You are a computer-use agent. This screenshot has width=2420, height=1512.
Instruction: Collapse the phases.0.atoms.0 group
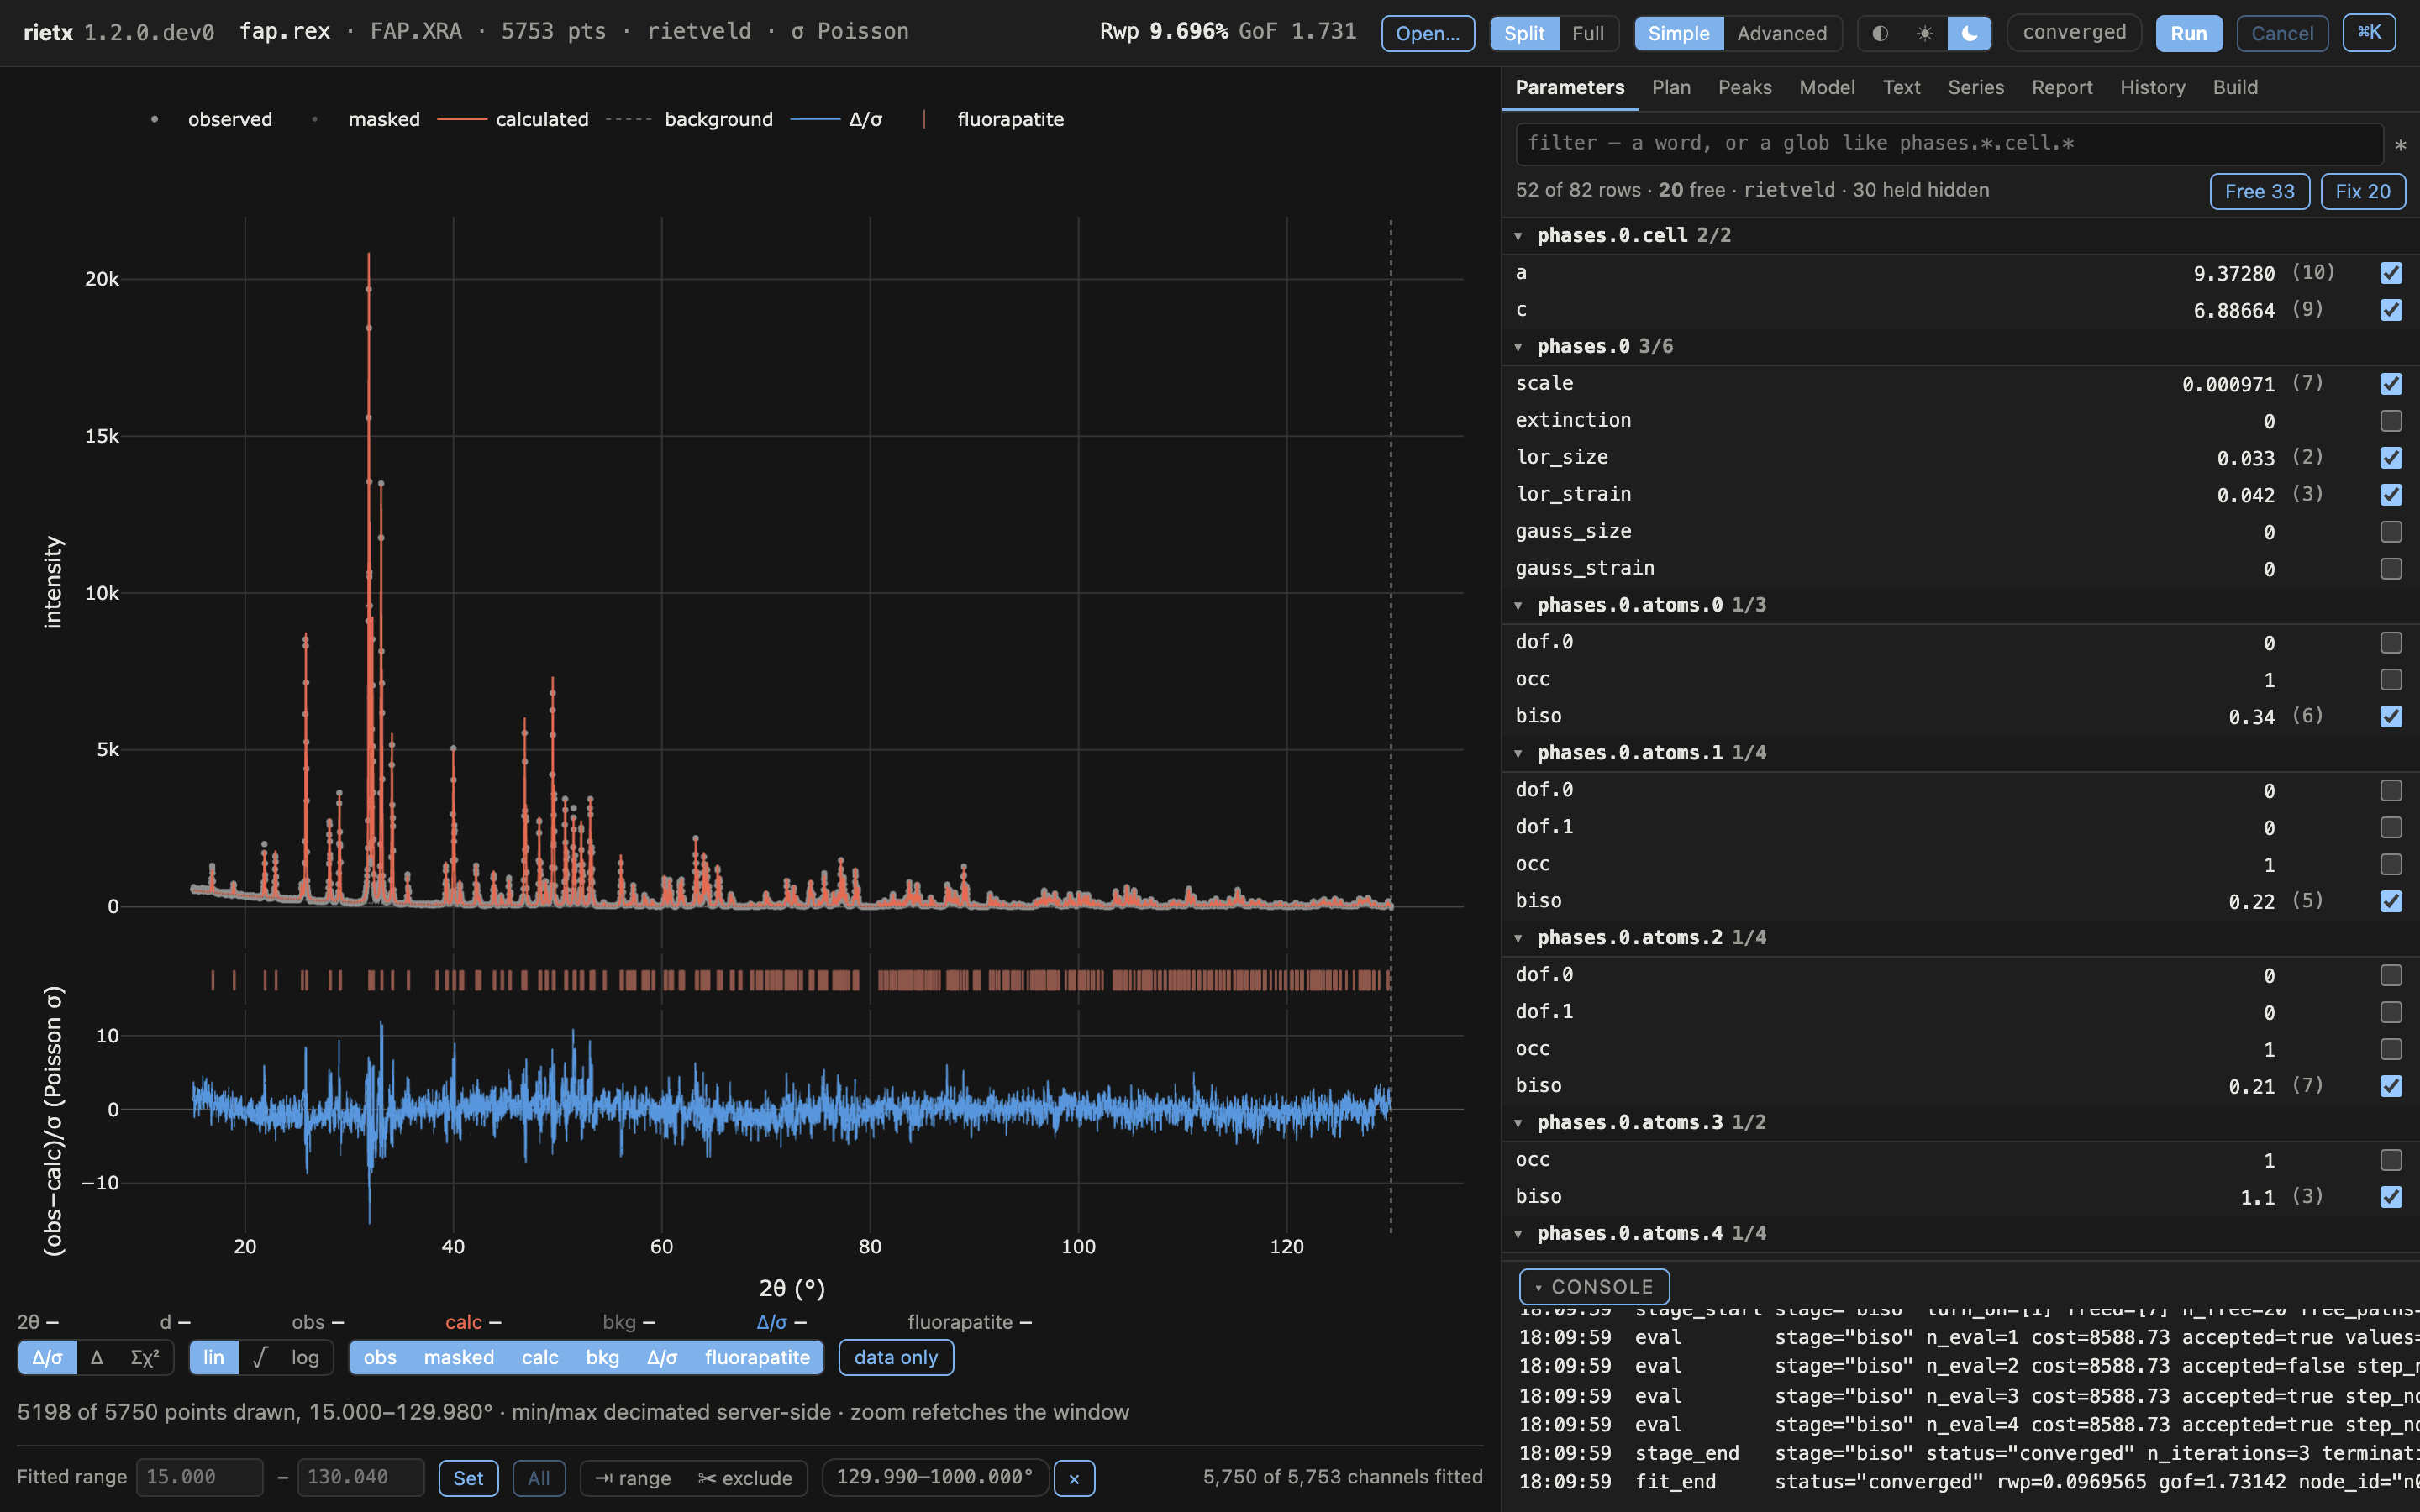pos(1518,606)
